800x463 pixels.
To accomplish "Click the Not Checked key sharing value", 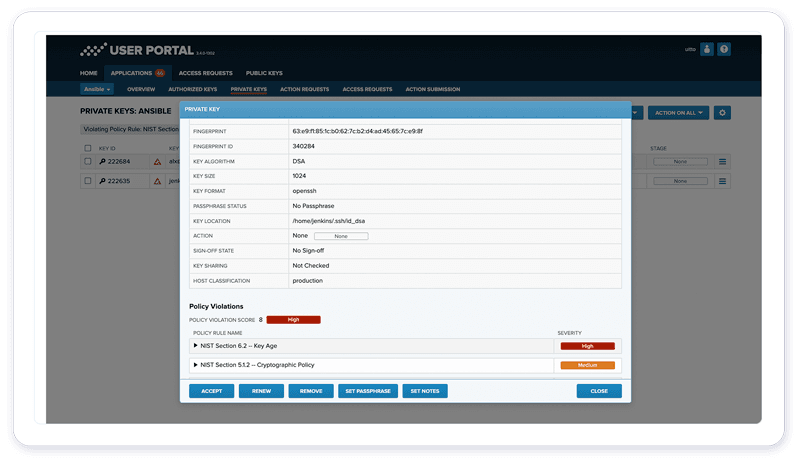I will [x=311, y=265].
